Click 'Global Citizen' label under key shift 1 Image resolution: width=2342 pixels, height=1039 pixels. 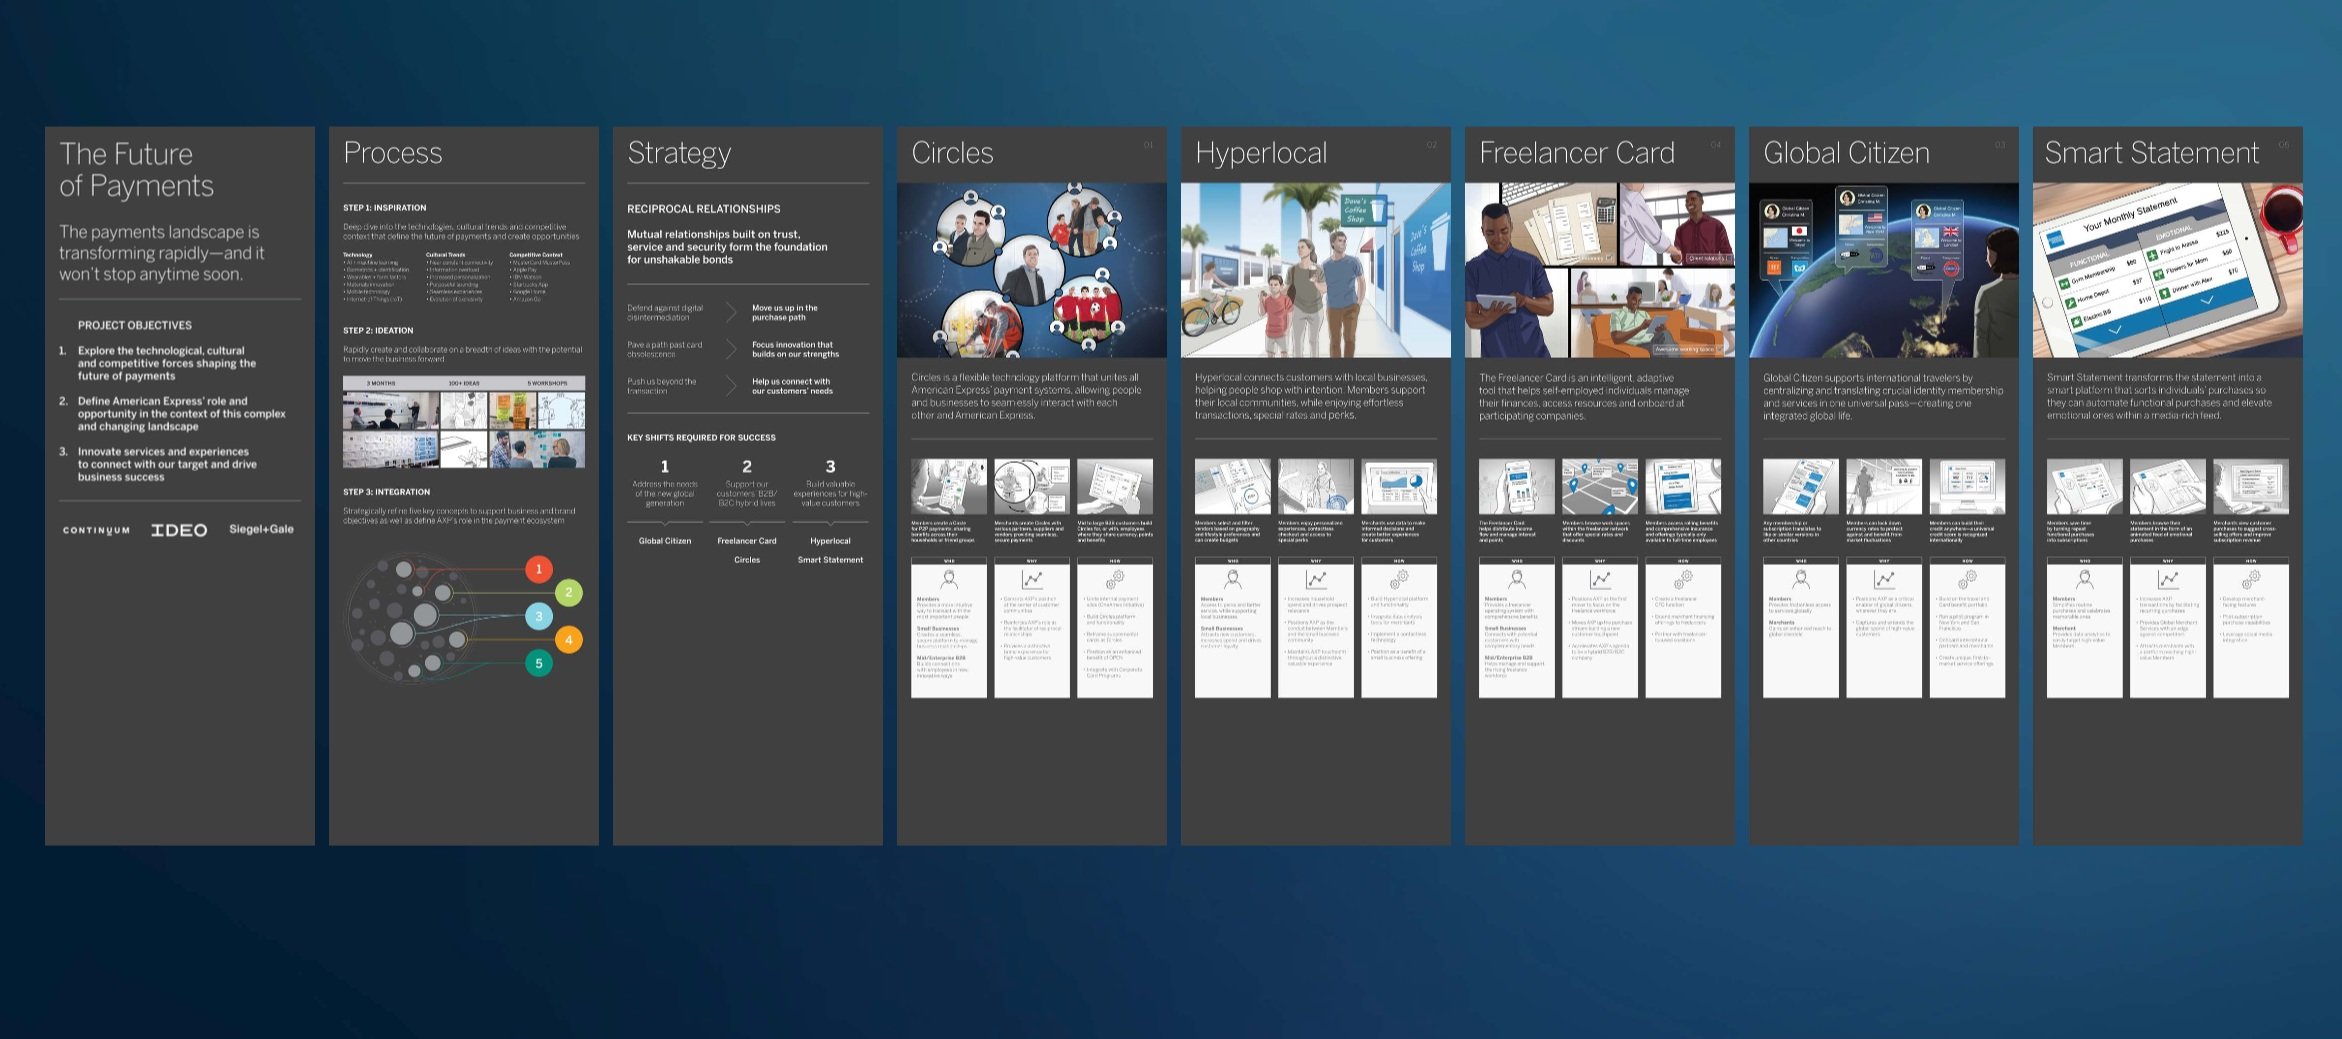[x=665, y=541]
